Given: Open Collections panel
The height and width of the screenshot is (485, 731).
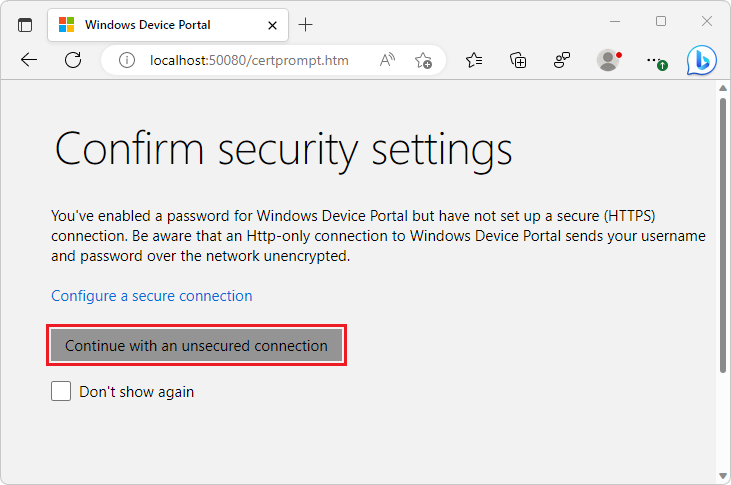Looking at the screenshot, I should pyautogui.click(x=518, y=60).
